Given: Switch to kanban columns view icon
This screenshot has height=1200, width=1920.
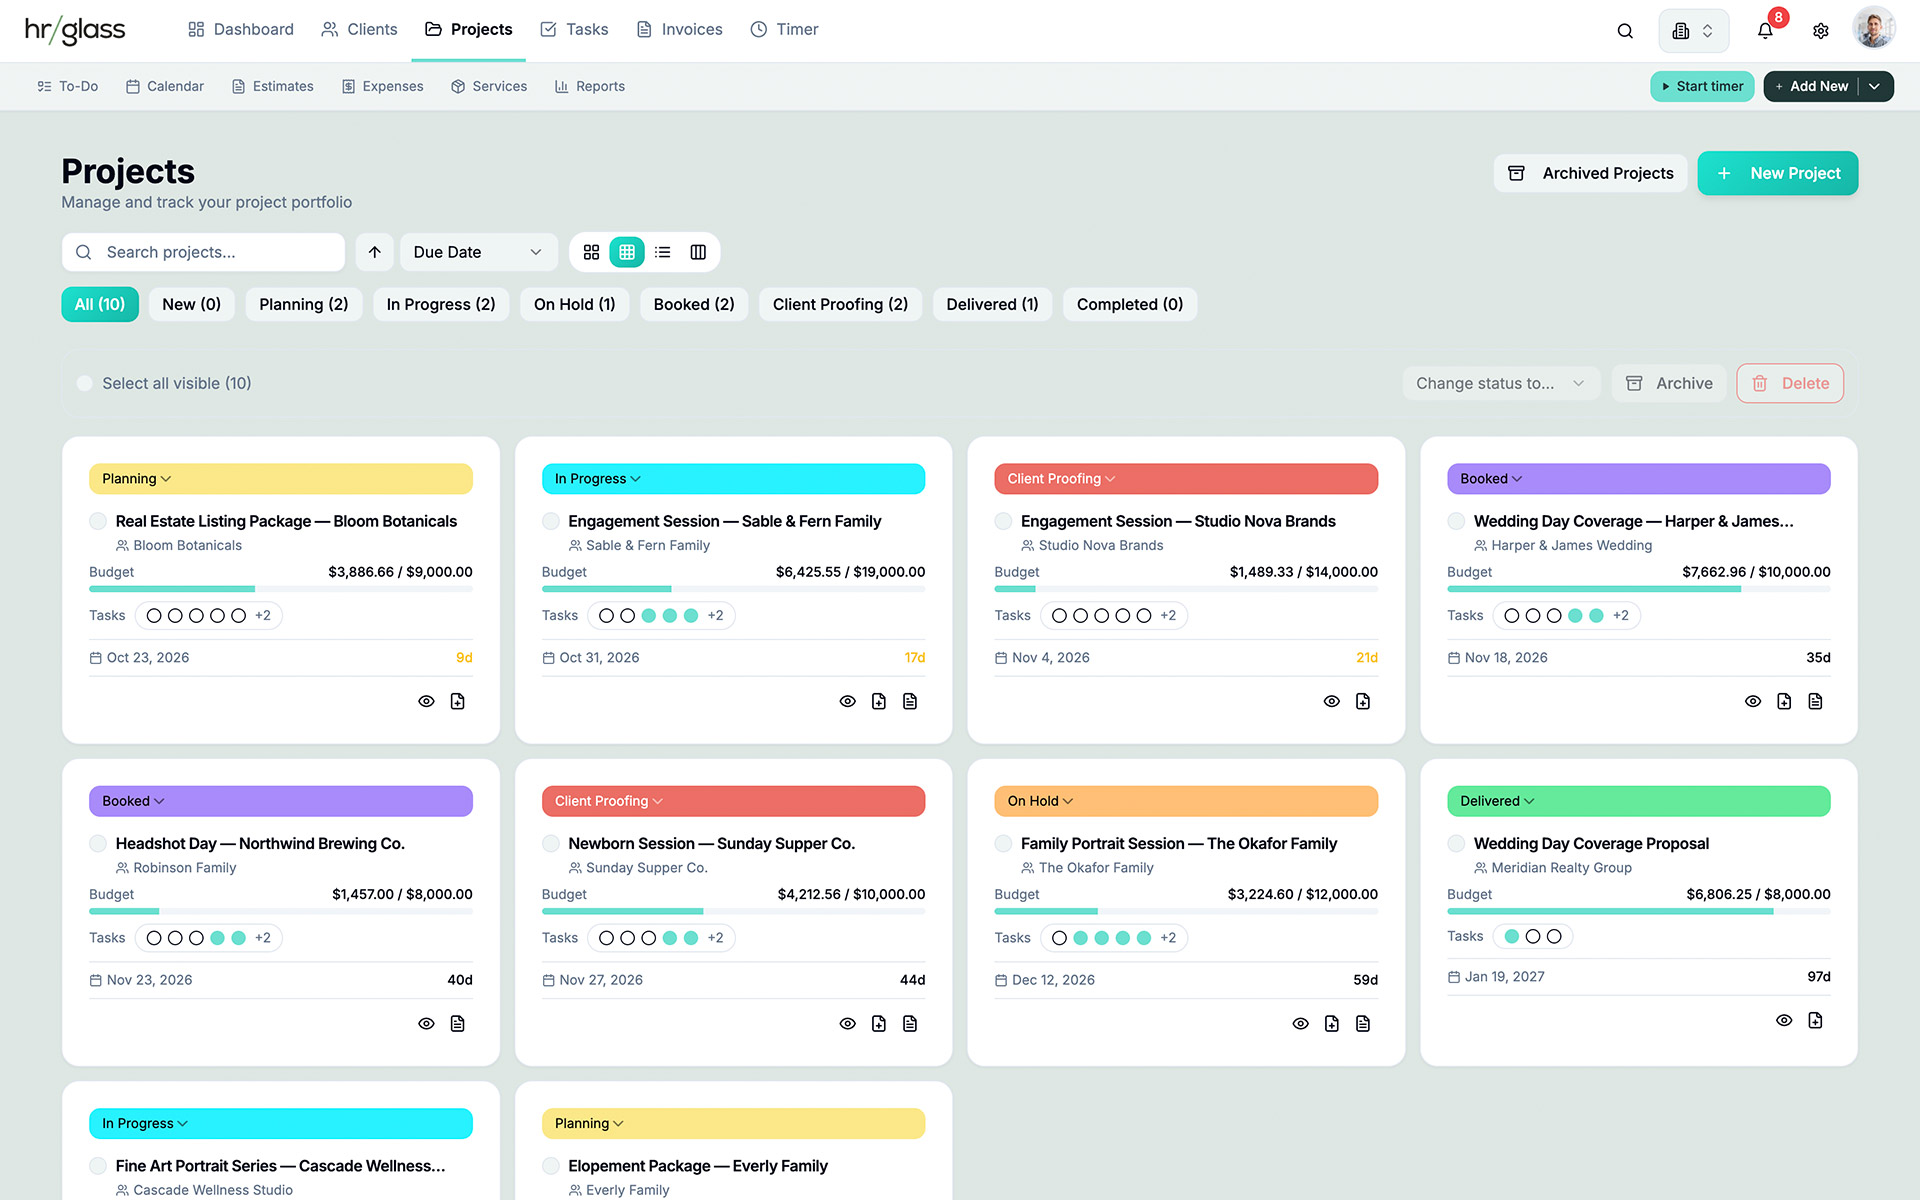Looking at the screenshot, I should click(x=698, y=252).
